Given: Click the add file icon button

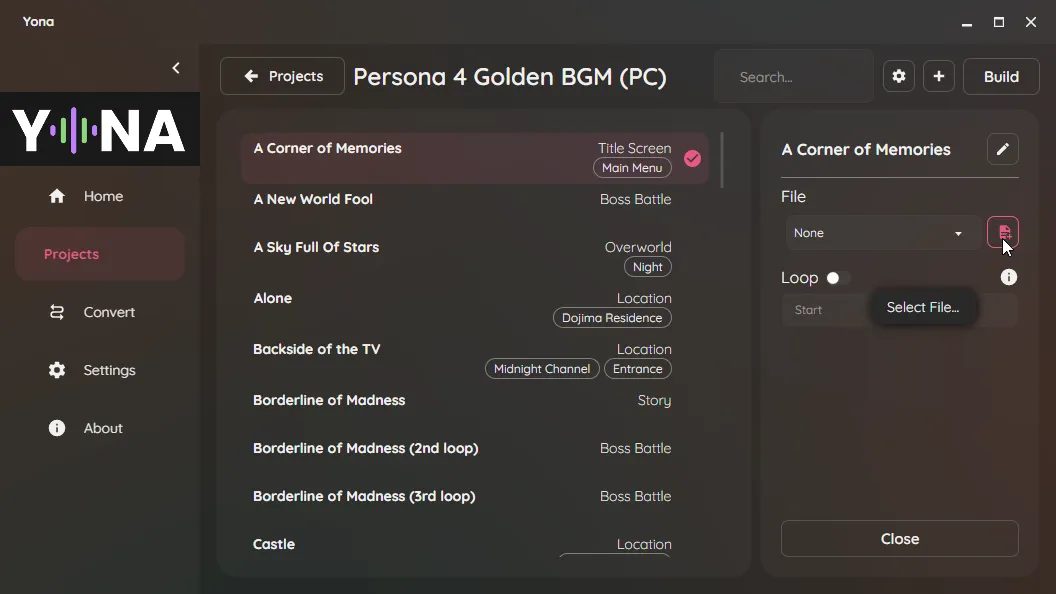Looking at the screenshot, I should [1003, 232].
